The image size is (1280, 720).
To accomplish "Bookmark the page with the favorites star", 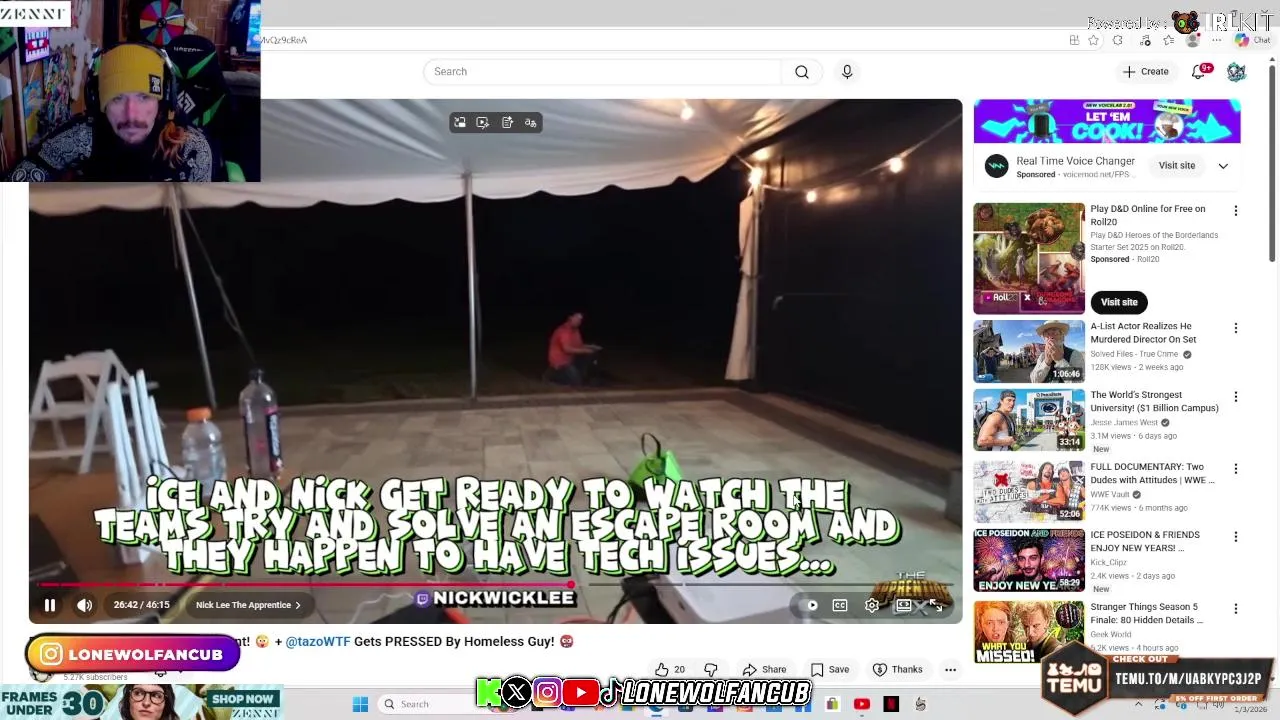I will [1094, 40].
